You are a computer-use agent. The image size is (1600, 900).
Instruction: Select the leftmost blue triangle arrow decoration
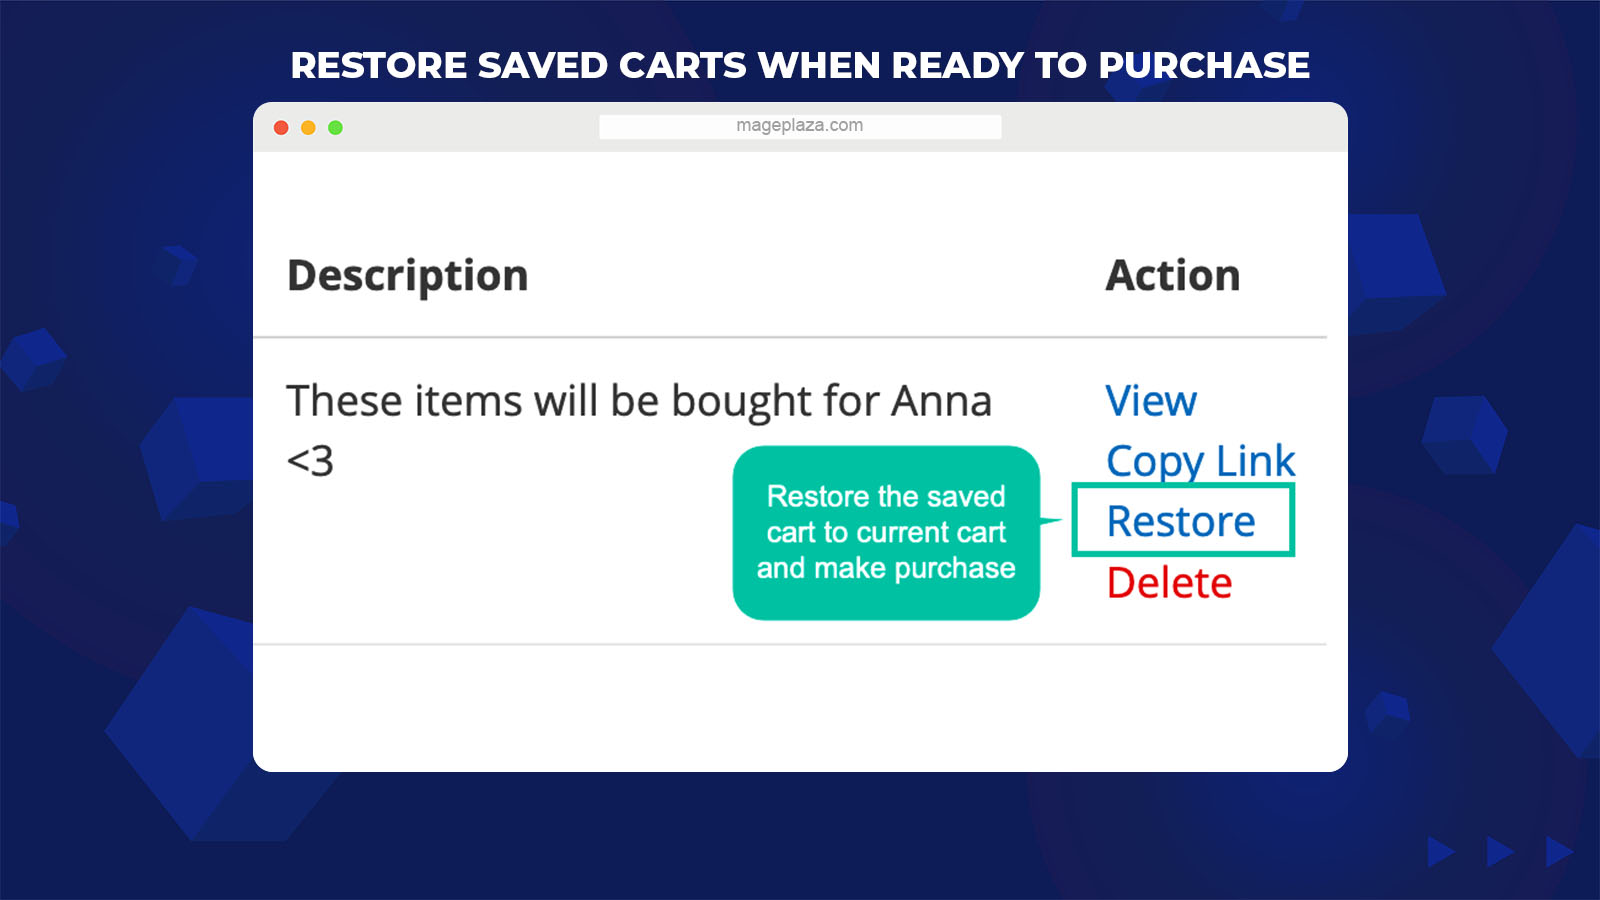click(1441, 852)
